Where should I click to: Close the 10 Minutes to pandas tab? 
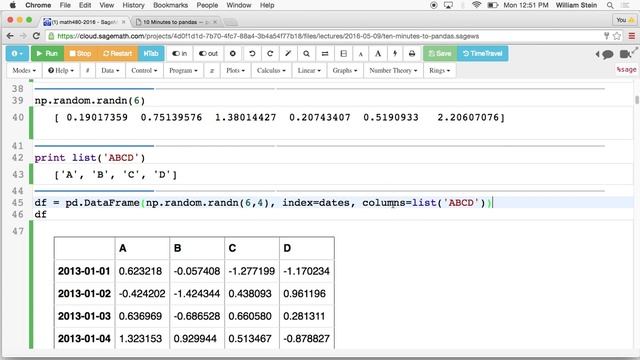click(215, 22)
